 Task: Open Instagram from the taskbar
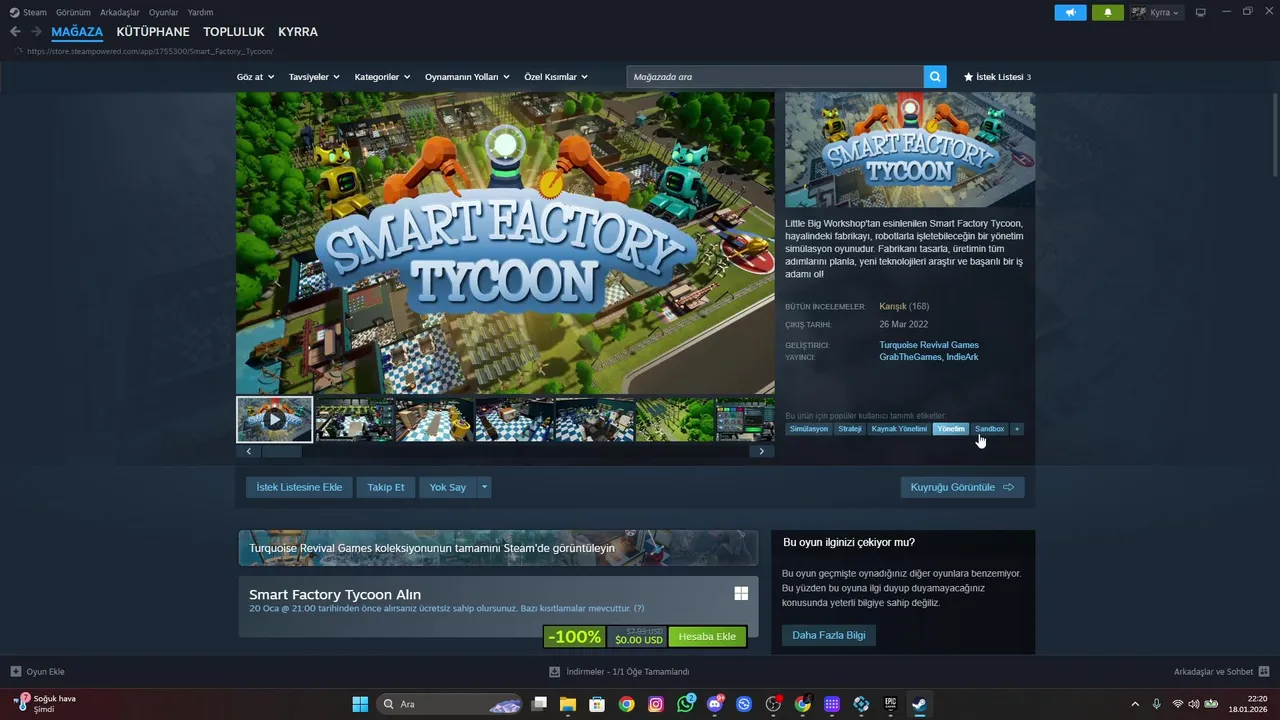click(x=656, y=704)
